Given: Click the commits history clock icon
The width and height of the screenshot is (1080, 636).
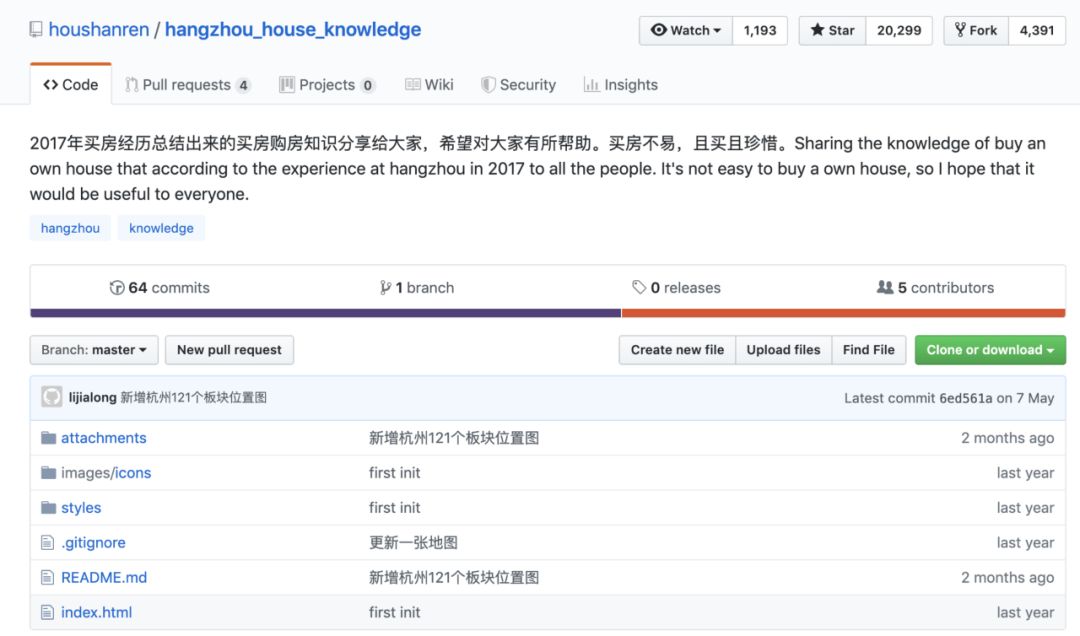Looking at the screenshot, I should (x=117, y=288).
